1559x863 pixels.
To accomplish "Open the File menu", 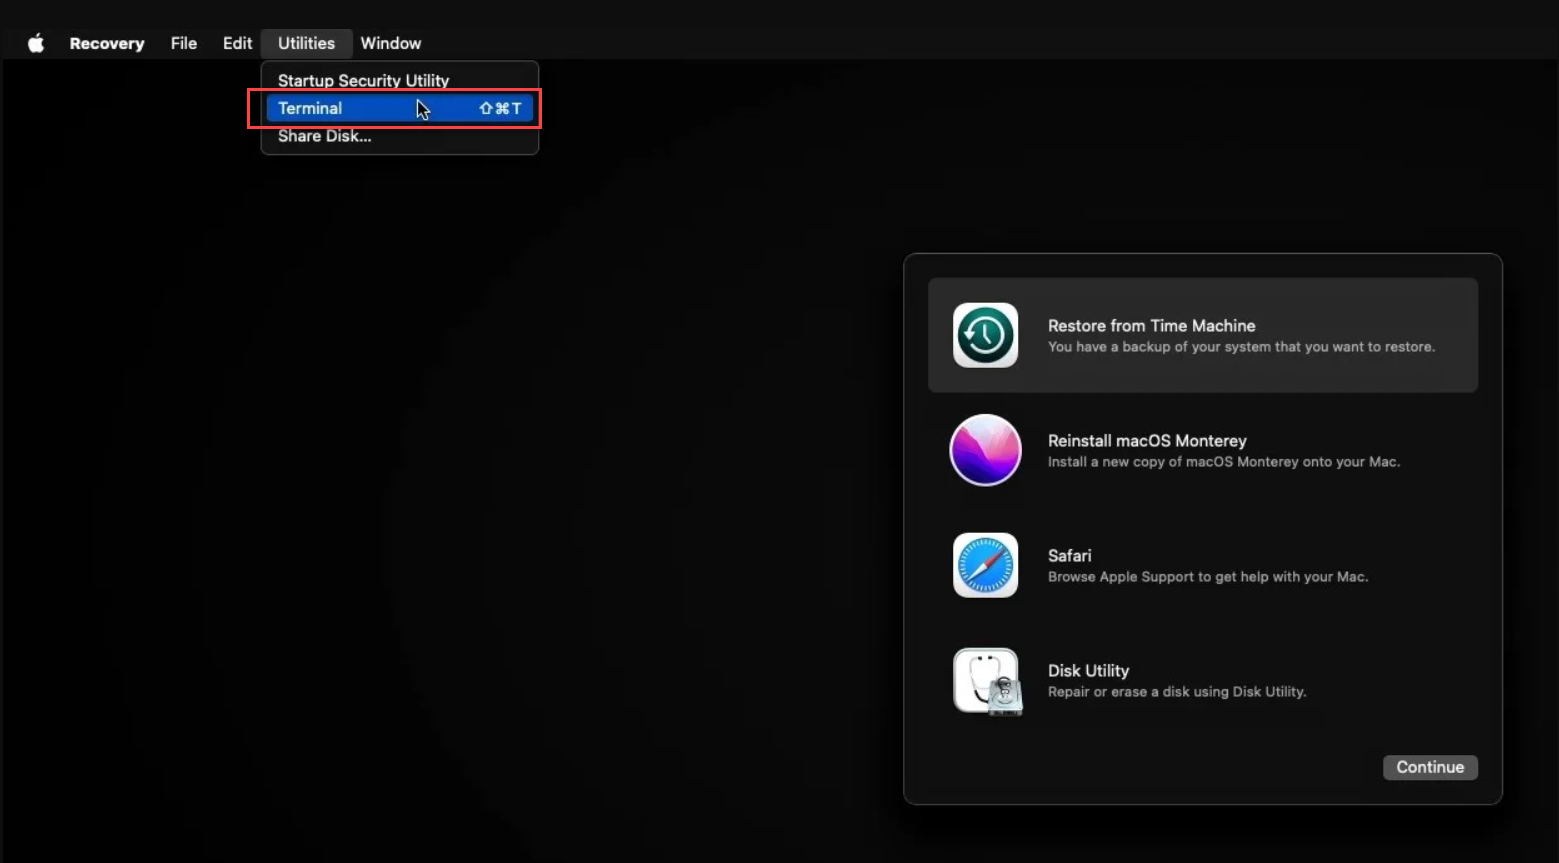I will (x=184, y=43).
